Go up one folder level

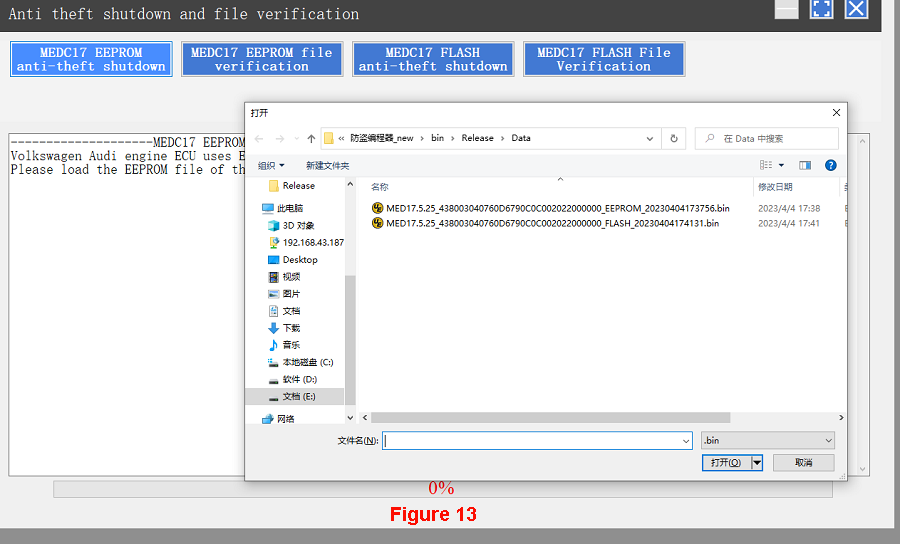pos(311,138)
